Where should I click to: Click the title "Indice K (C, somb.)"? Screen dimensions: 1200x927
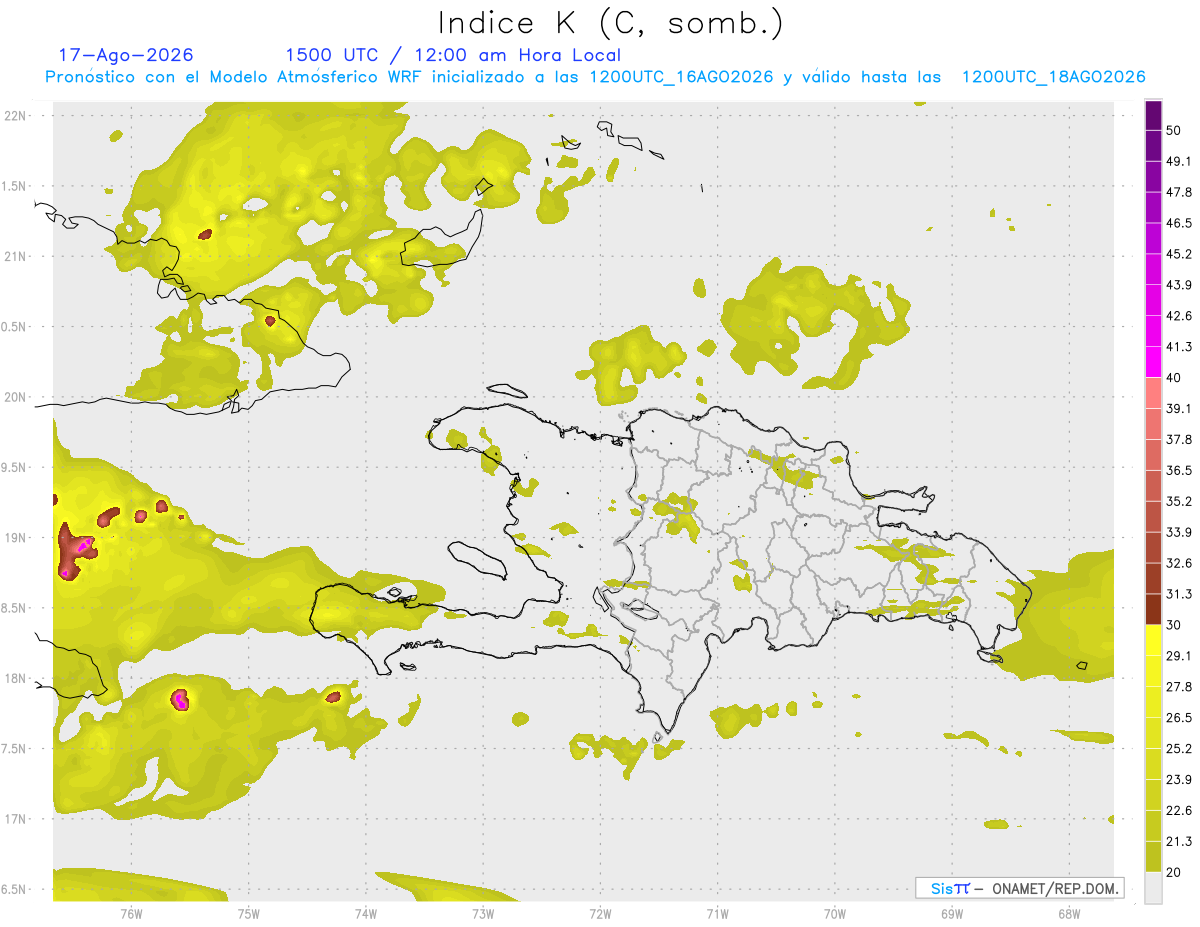611,23
